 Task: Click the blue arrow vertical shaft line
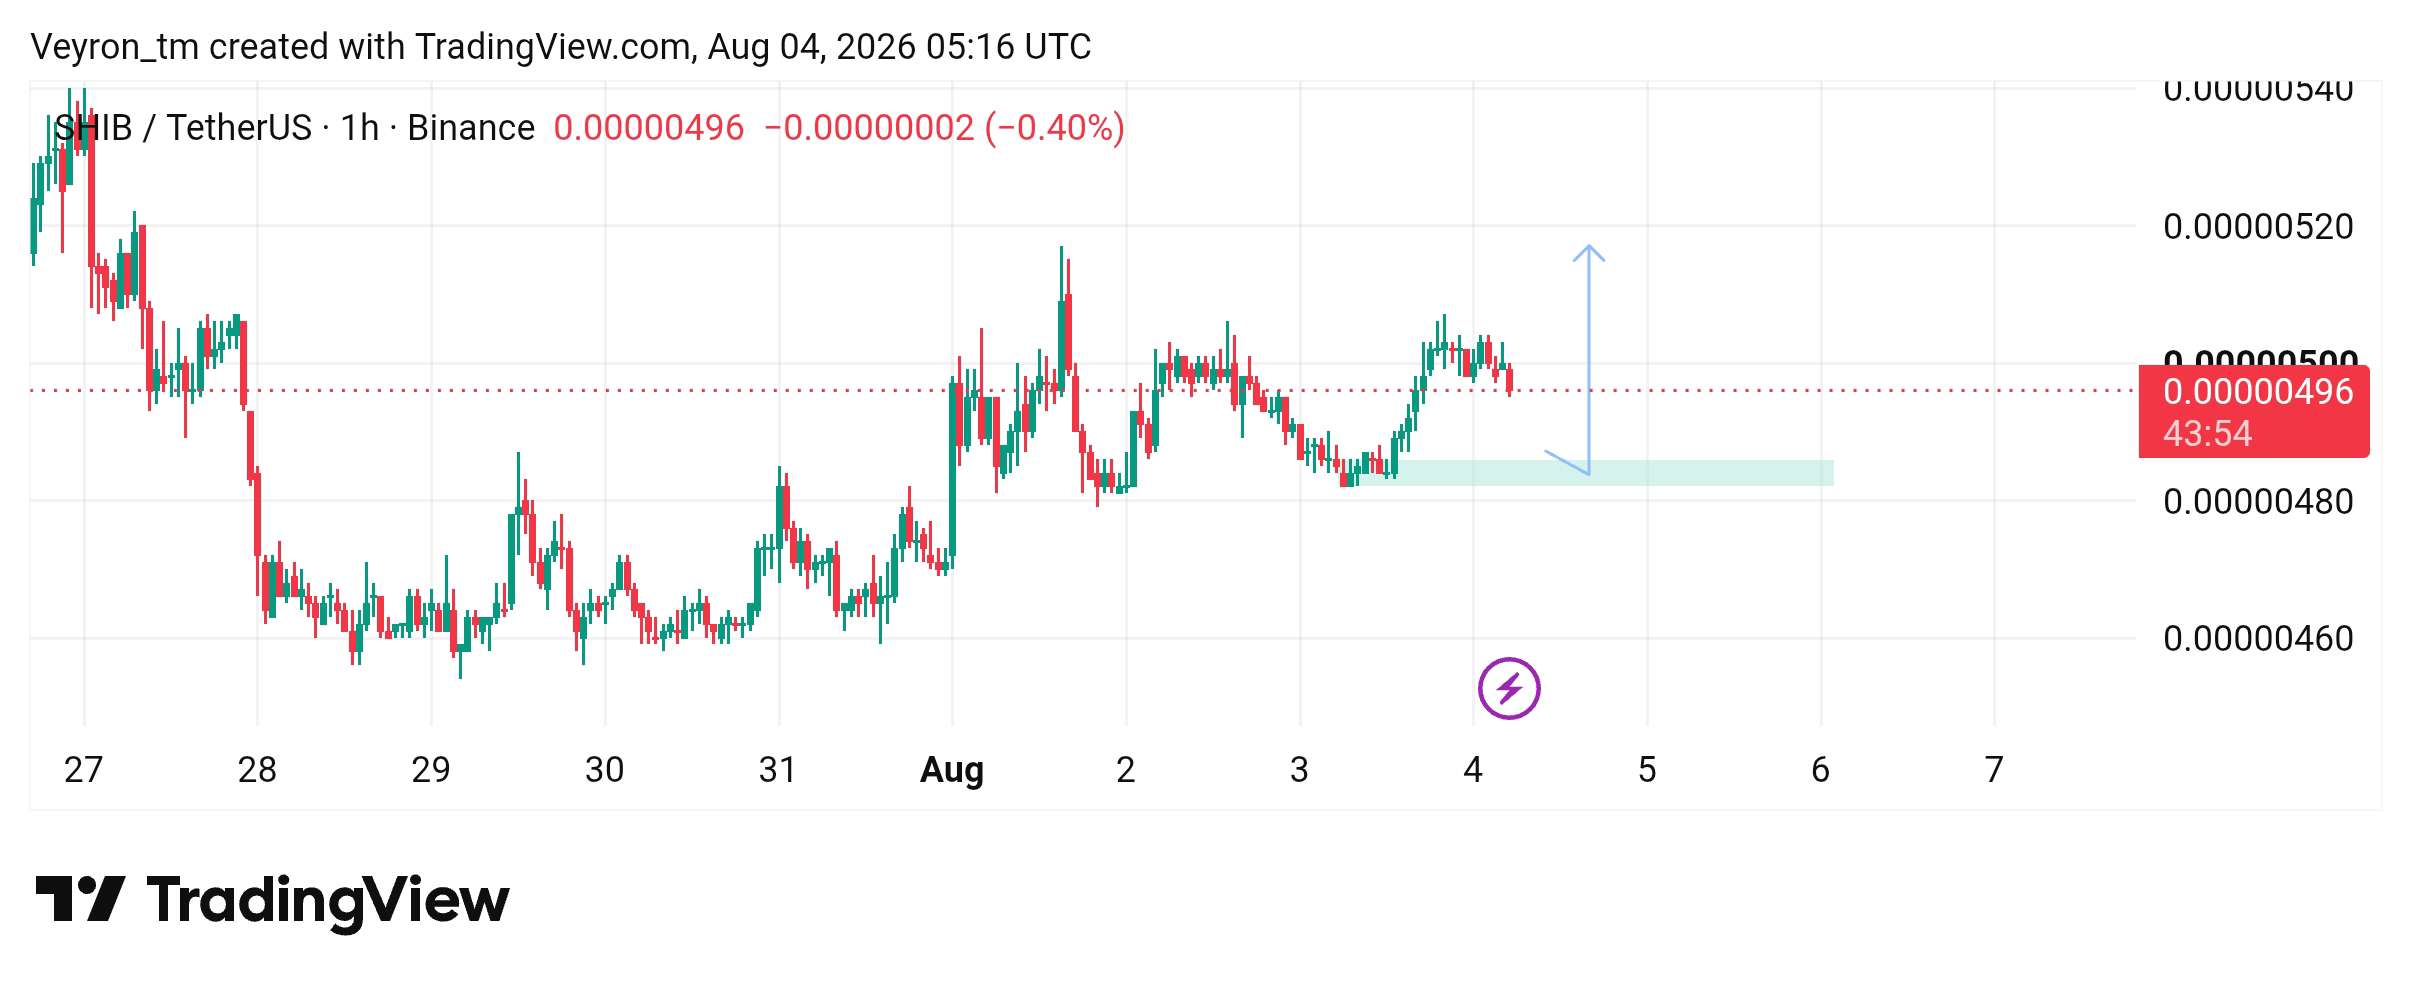click(1588, 360)
